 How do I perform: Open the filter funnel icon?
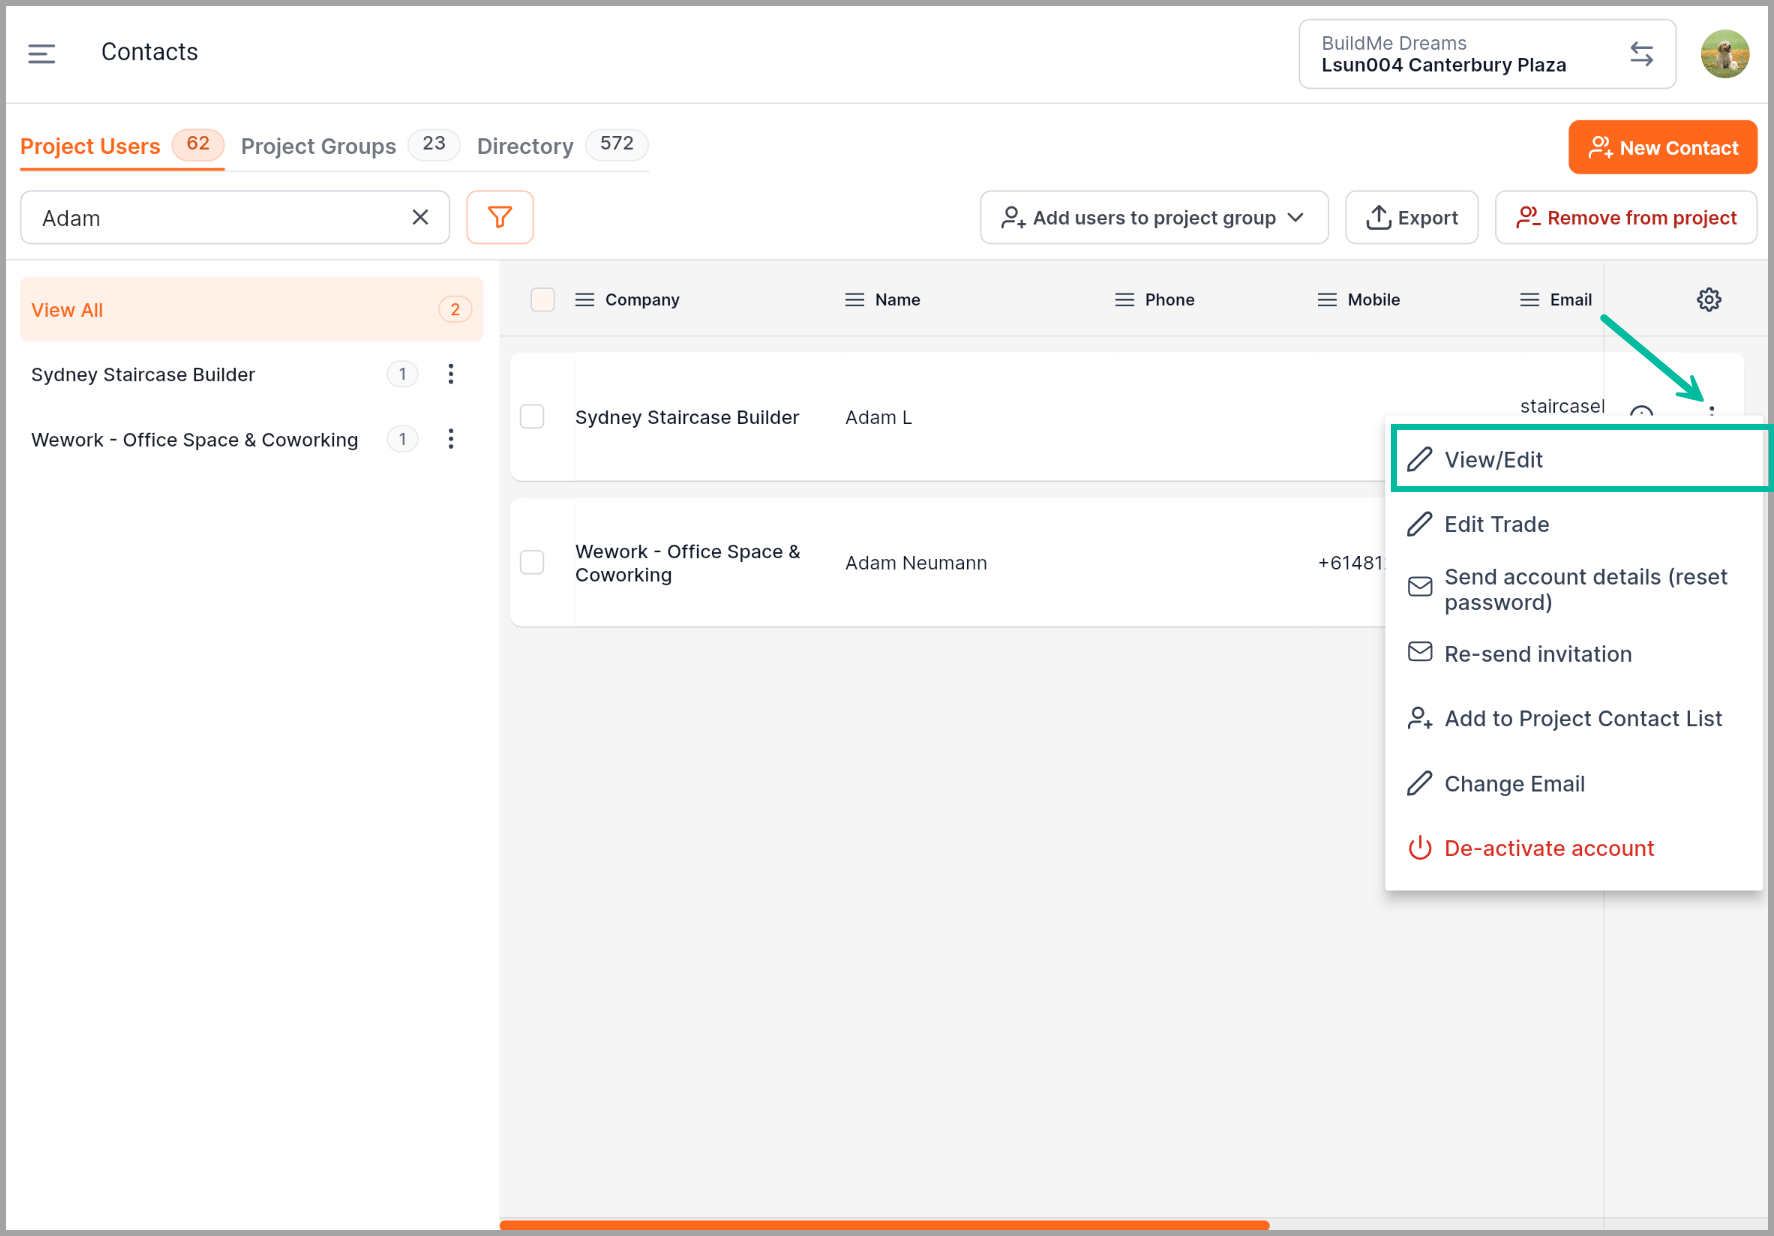pyautogui.click(x=500, y=217)
